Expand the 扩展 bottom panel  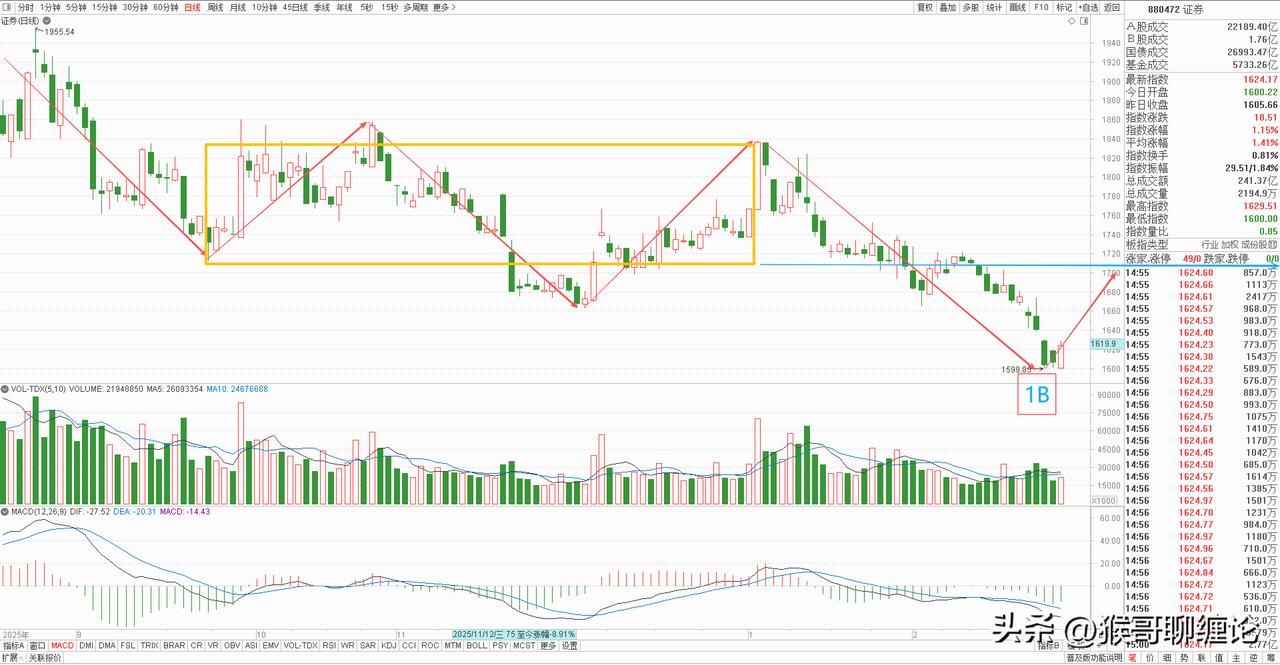tap(13, 658)
